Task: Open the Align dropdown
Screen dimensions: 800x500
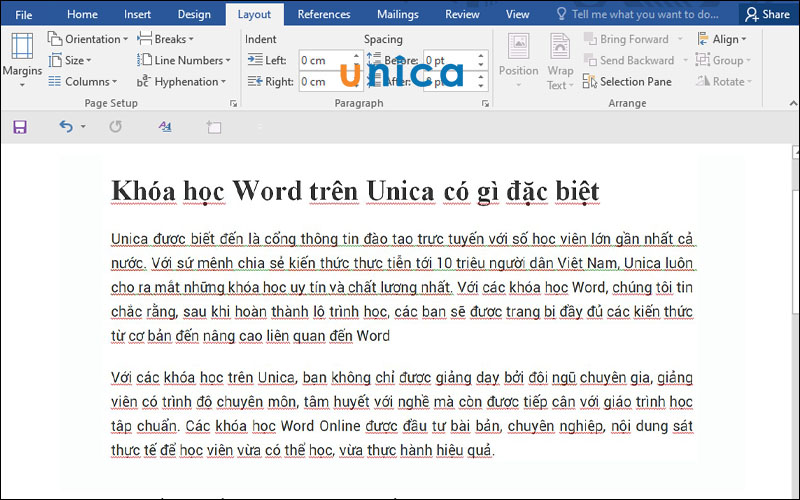Action: tap(722, 39)
